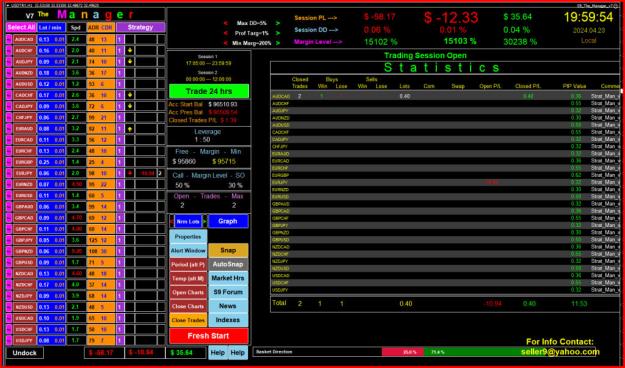Open the News panel

(x=228, y=306)
